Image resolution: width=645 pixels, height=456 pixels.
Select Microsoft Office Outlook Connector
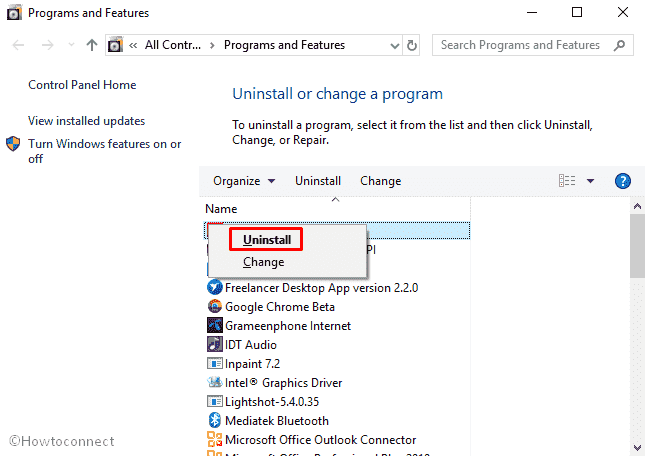click(x=320, y=440)
